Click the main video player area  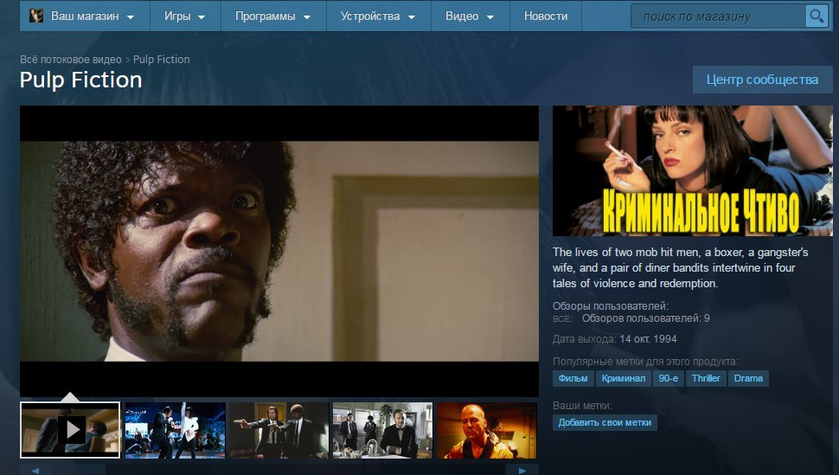tap(279, 251)
